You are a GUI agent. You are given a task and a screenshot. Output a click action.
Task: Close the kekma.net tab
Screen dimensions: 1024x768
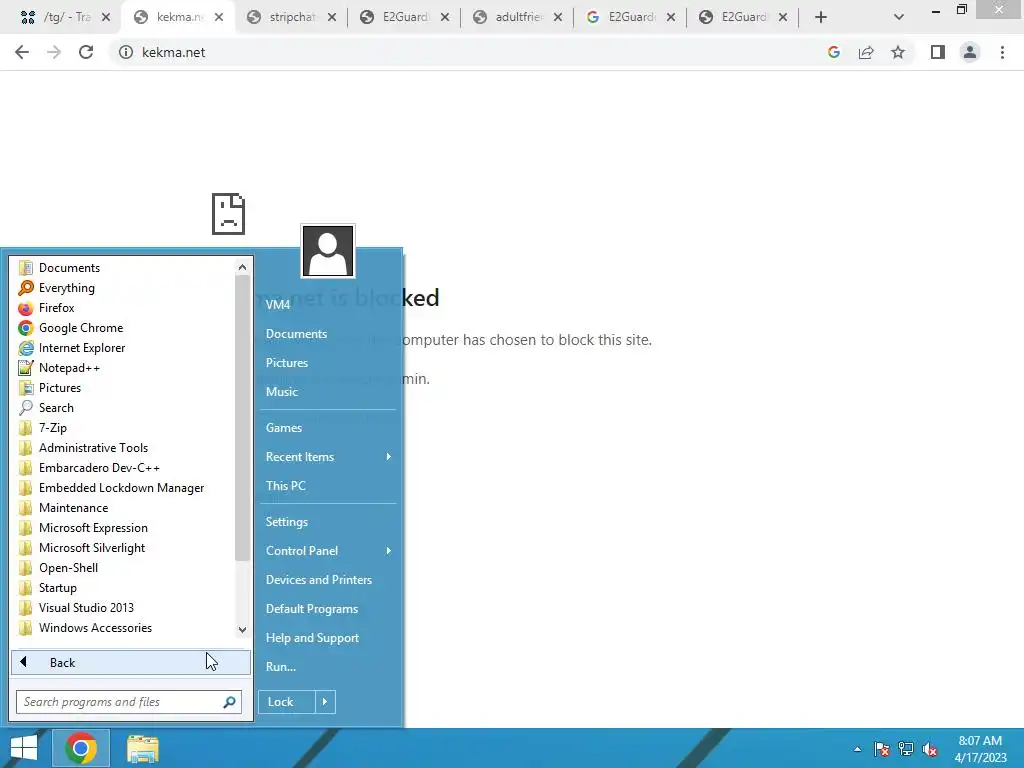(x=219, y=17)
